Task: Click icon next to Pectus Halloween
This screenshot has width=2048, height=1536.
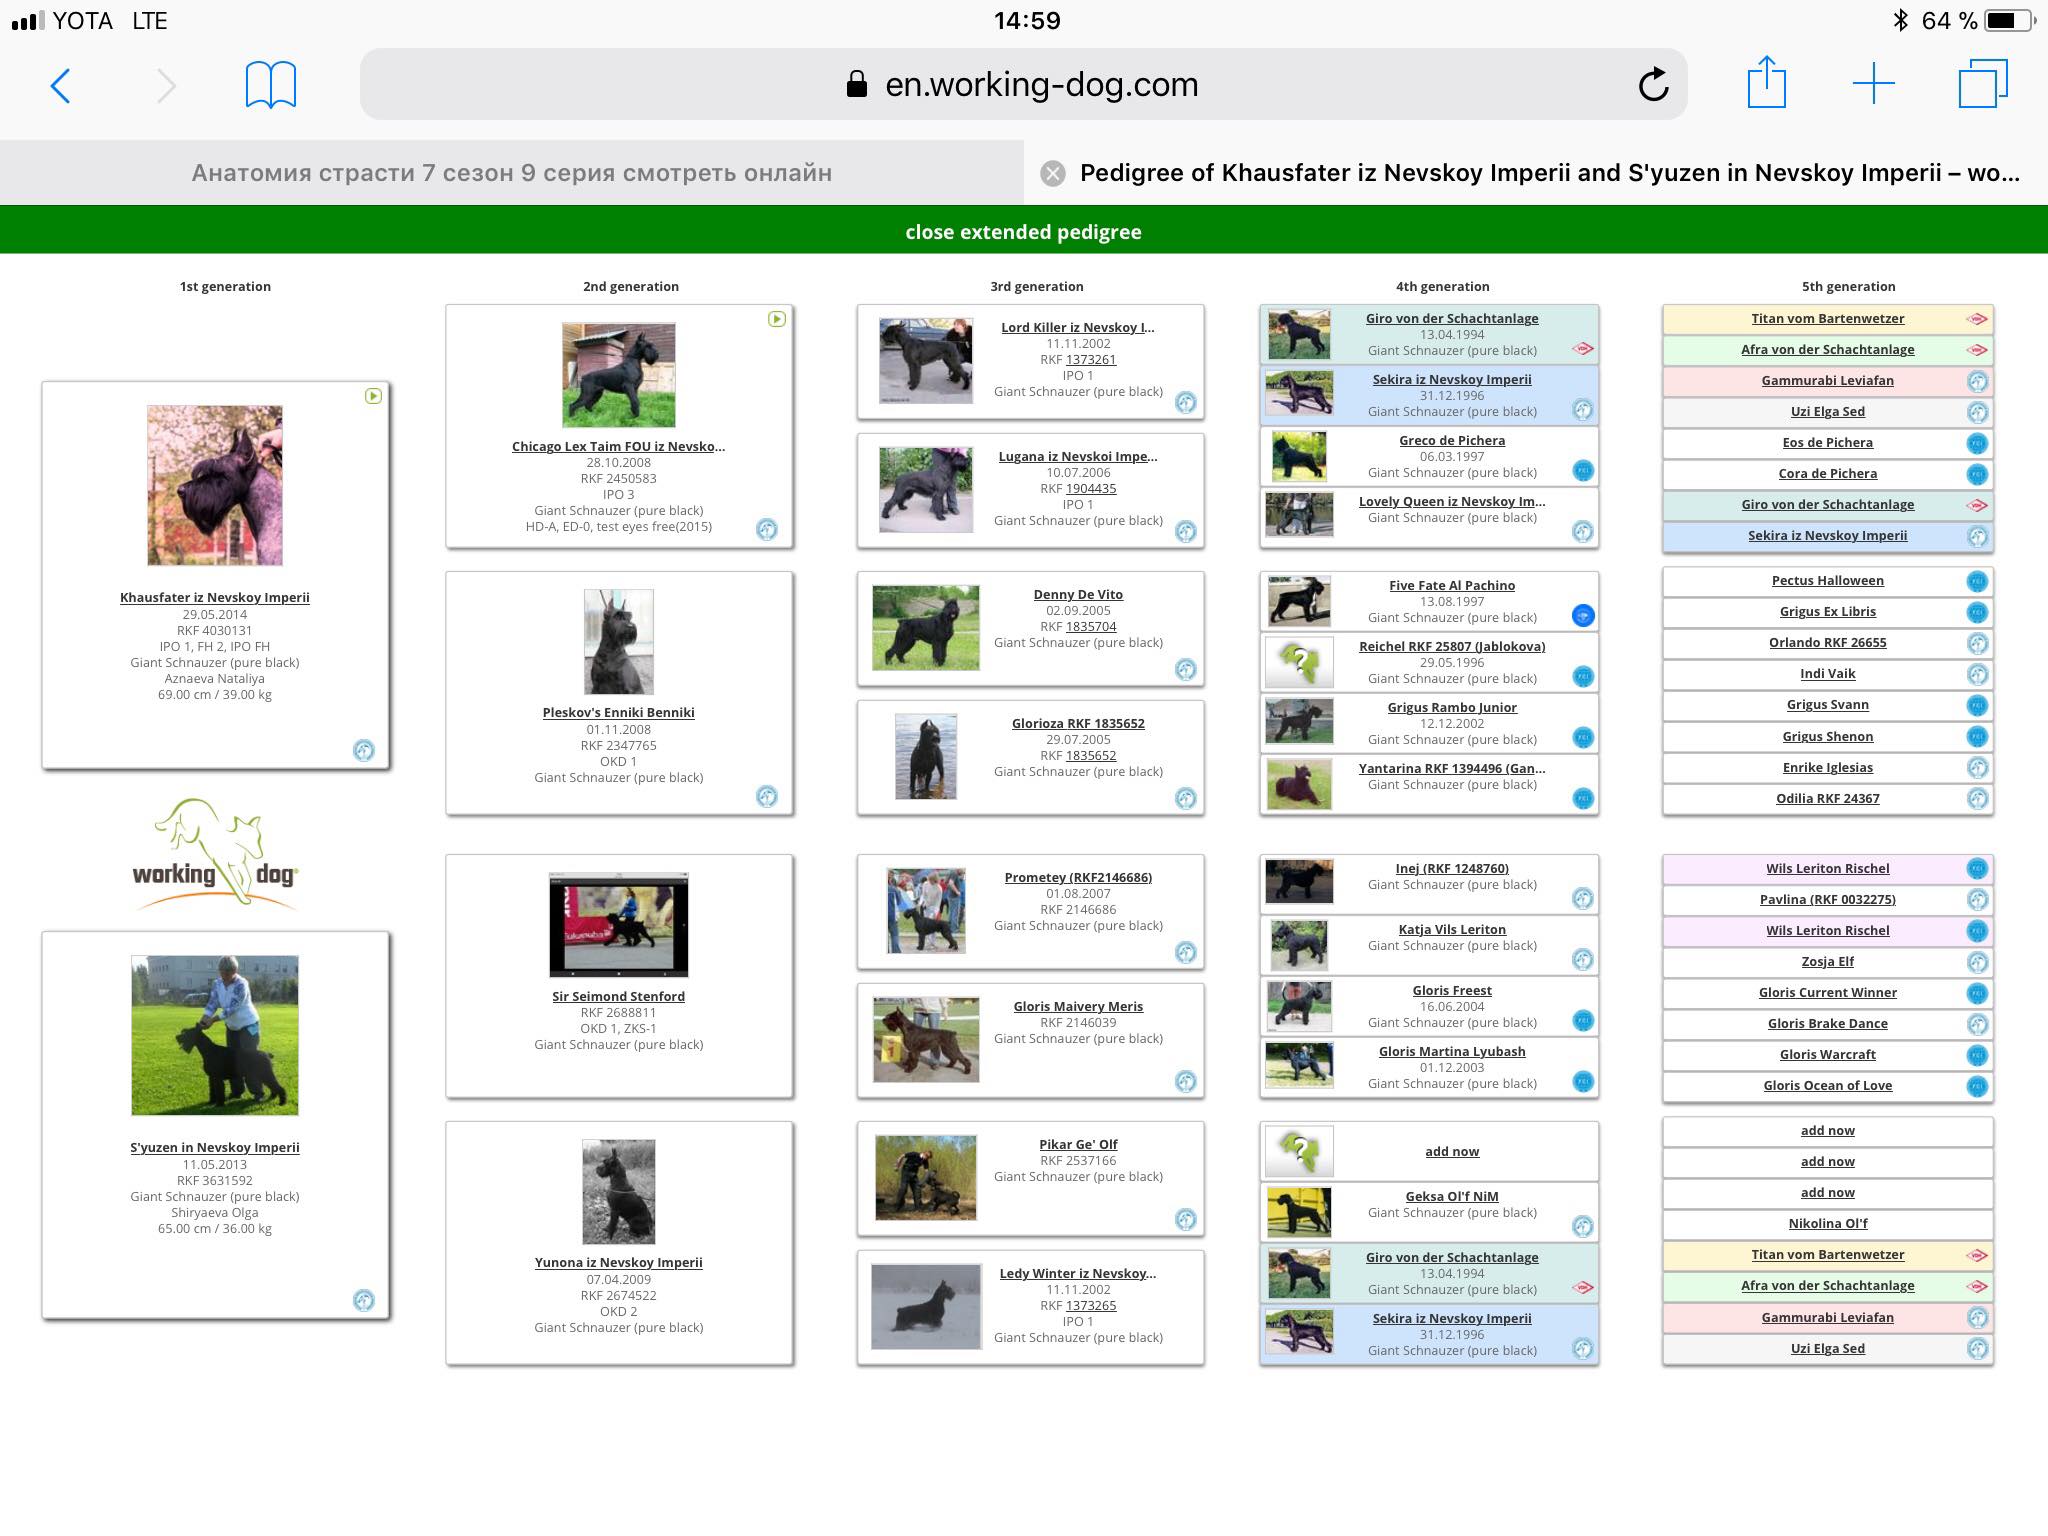Action: click(x=1977, y=581)
